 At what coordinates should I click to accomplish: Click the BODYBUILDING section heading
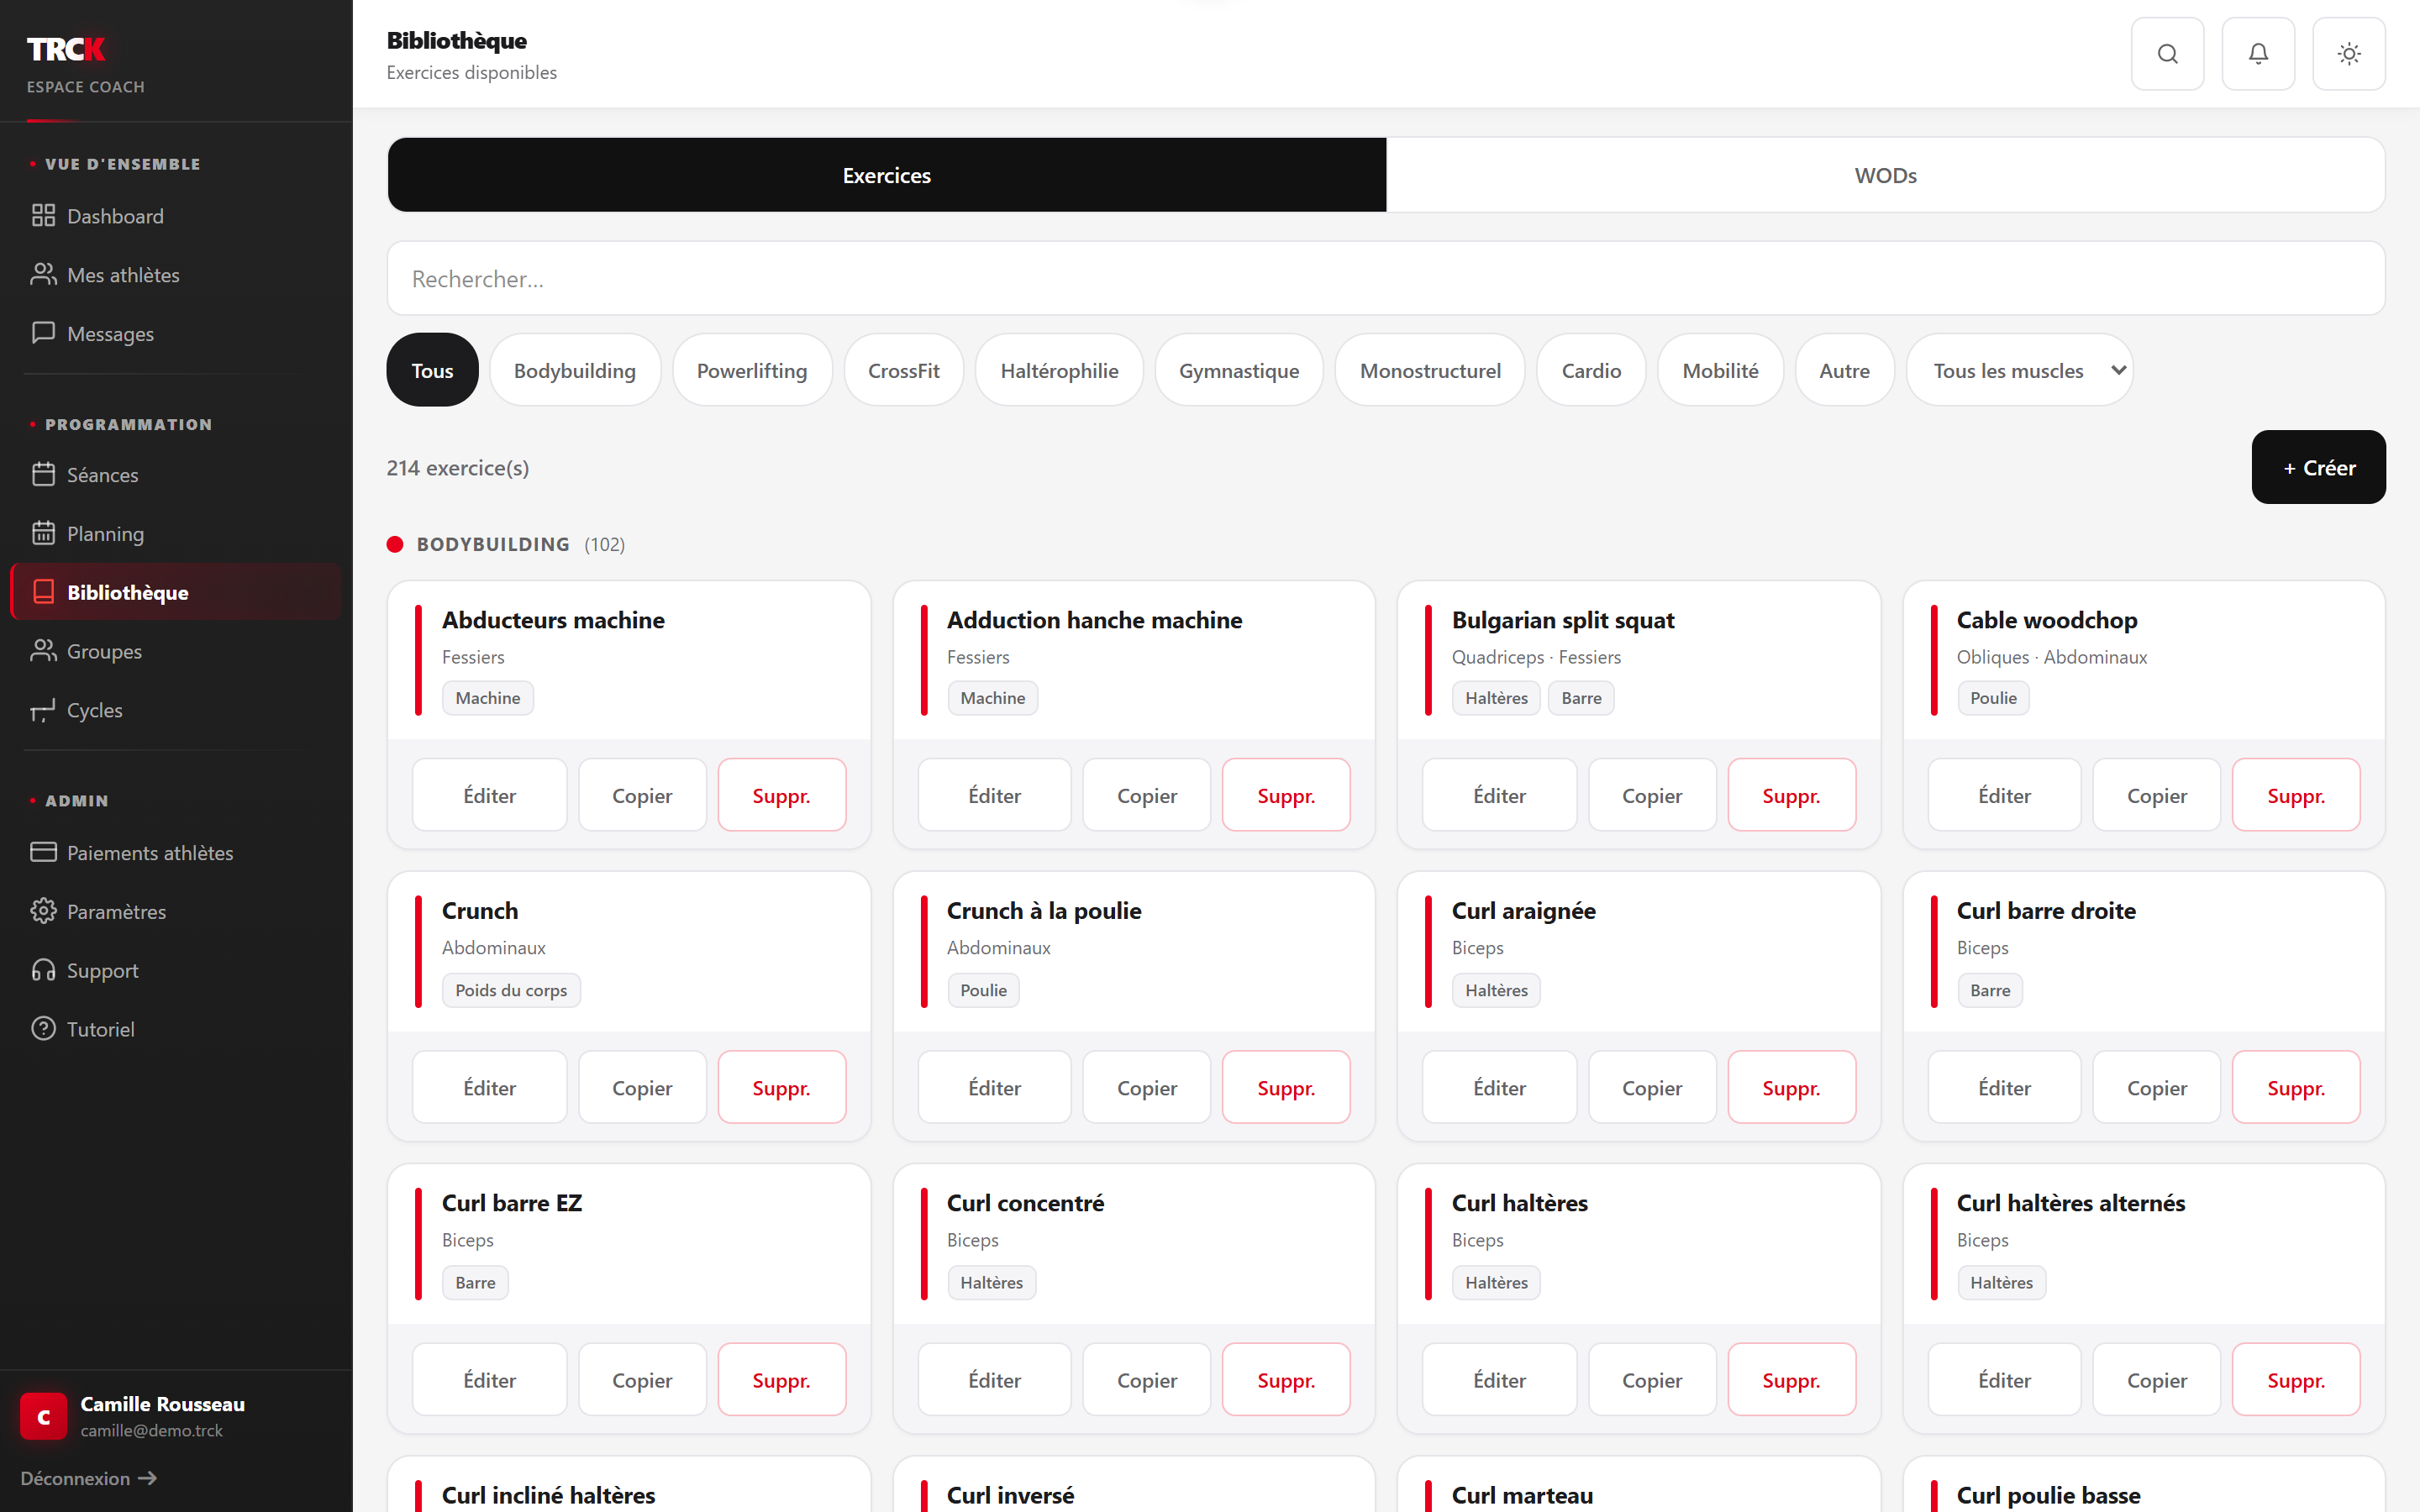coord(493,544)
